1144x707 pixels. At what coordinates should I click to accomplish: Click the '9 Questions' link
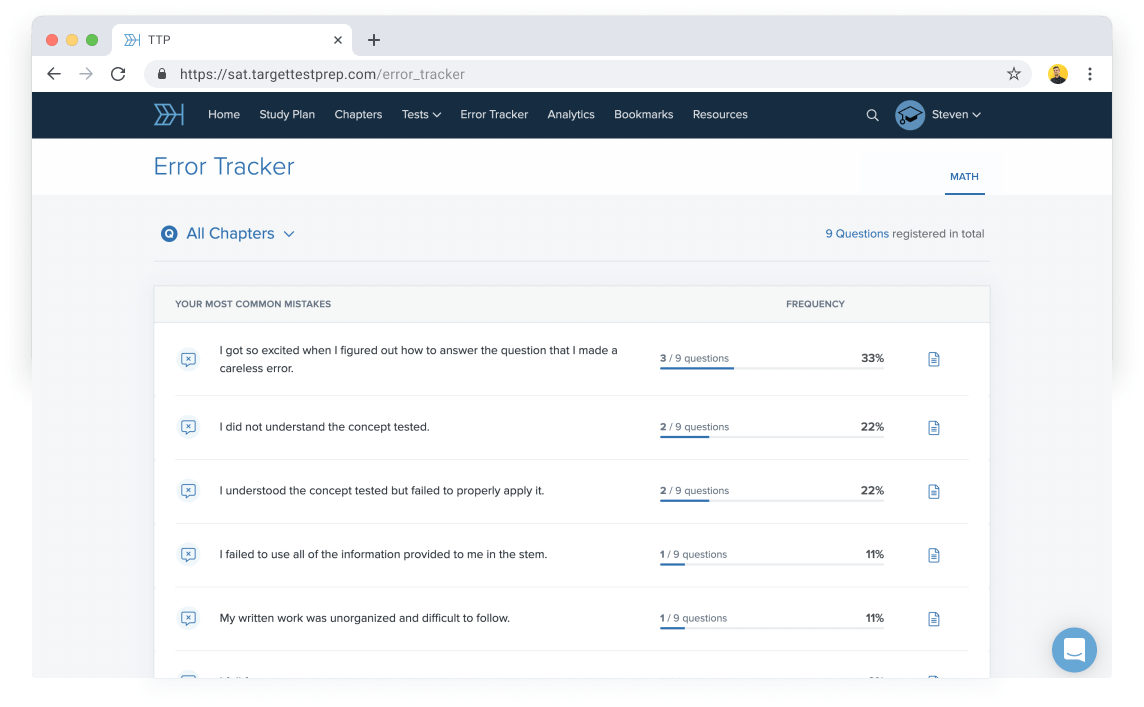click(856, 234)
